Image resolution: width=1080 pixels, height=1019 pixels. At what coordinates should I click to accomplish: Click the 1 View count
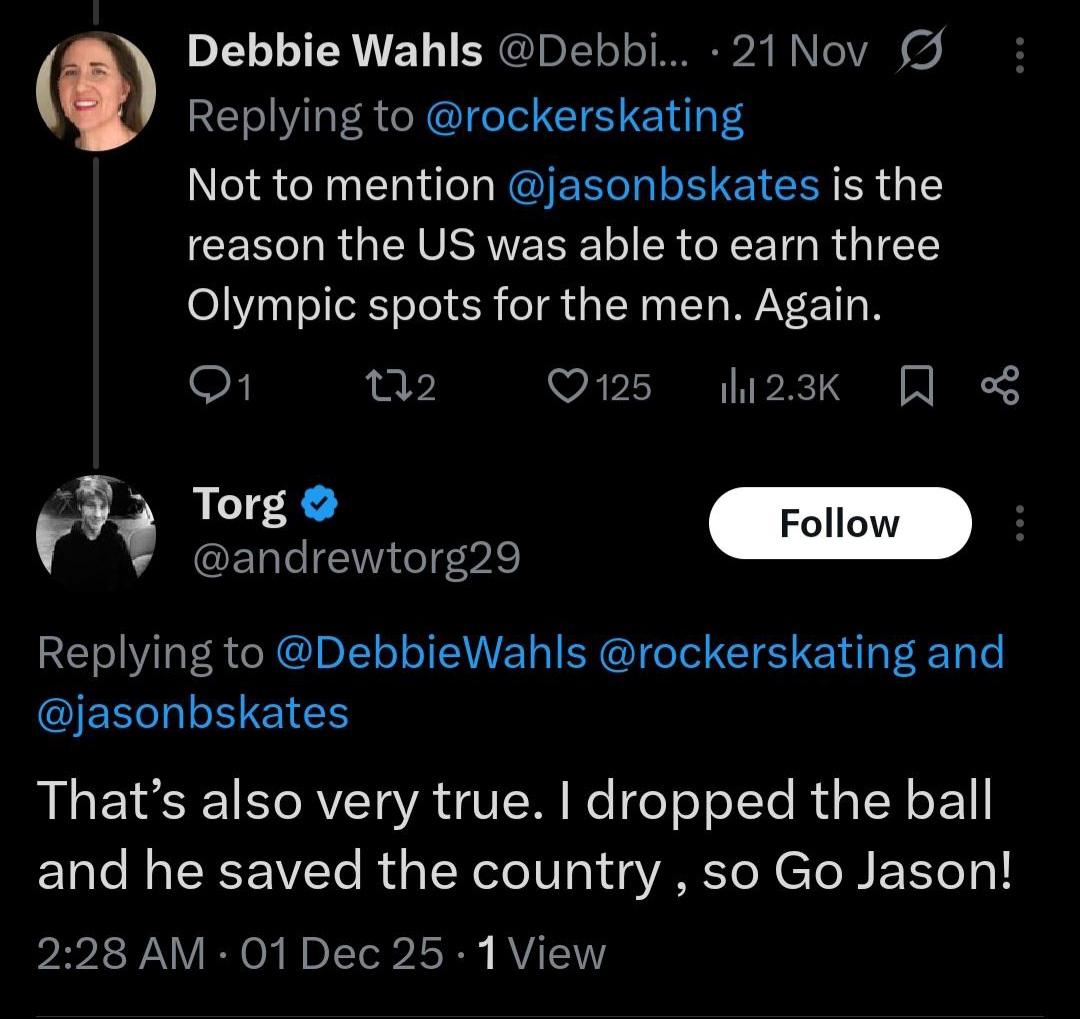pyautogui.click(x=542, y=953)
